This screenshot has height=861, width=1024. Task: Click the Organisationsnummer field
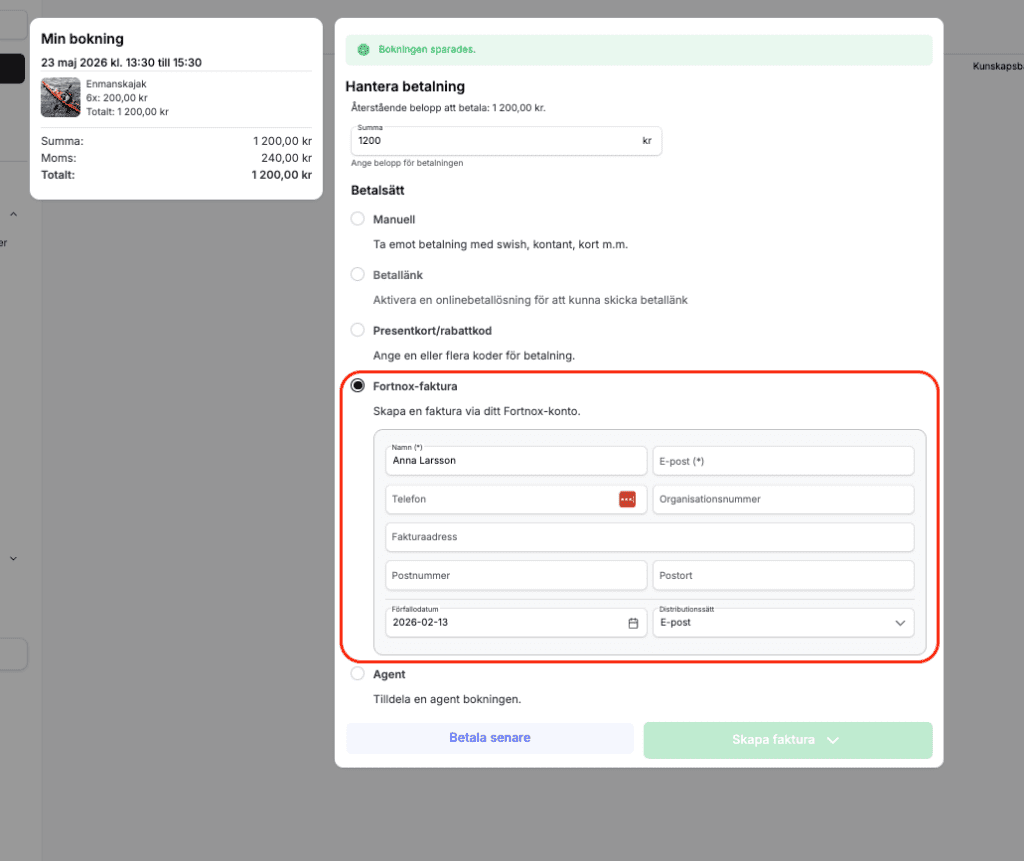tap(783, 499)
